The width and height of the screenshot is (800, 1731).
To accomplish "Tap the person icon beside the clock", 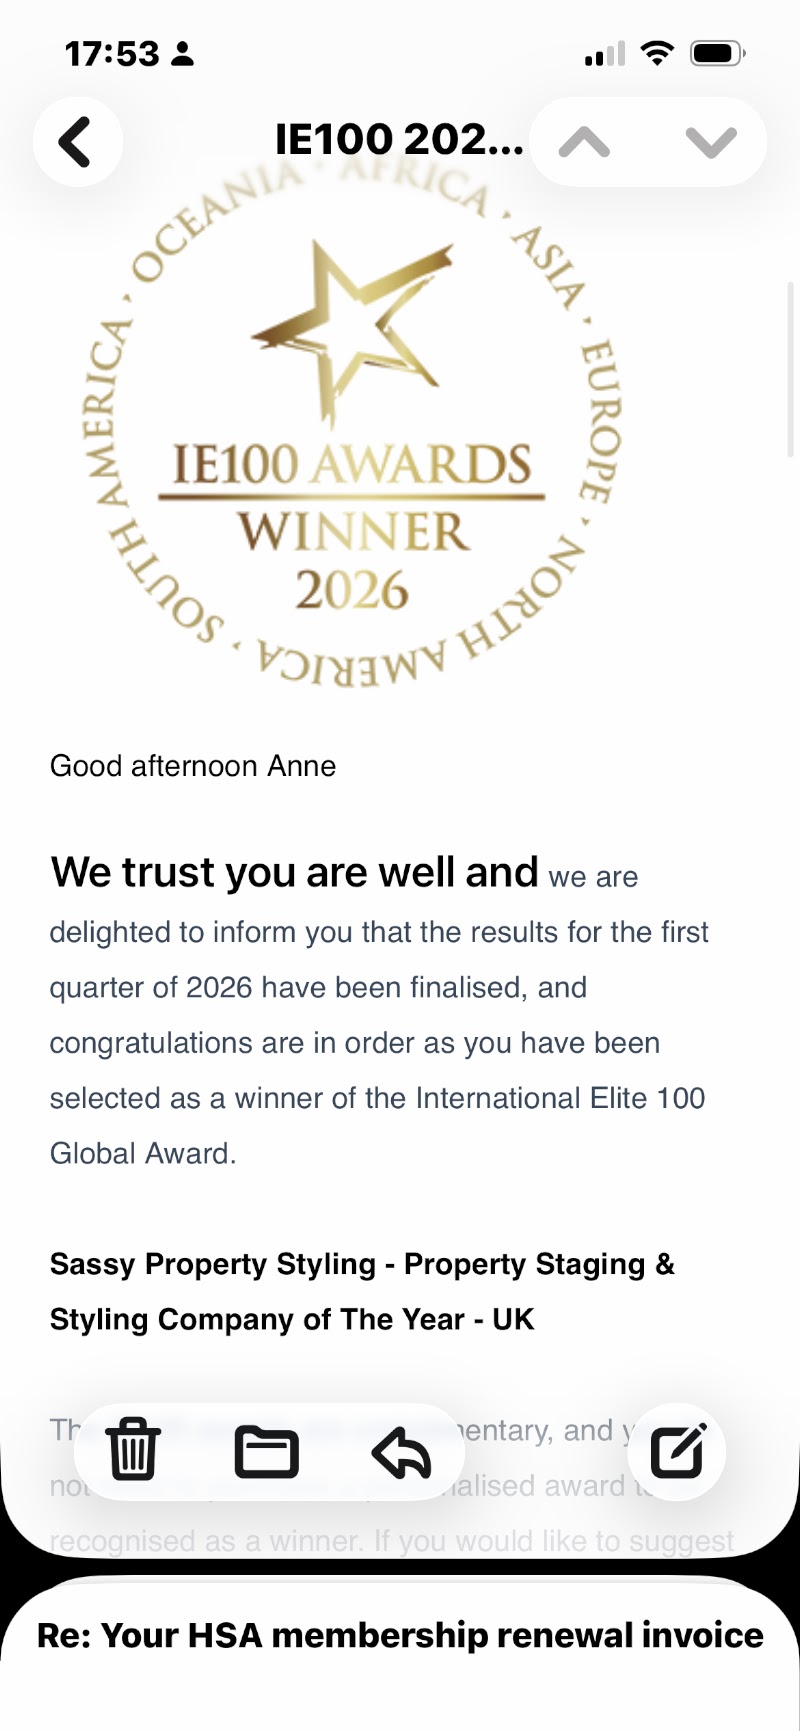I will click(x=182, y=54).
